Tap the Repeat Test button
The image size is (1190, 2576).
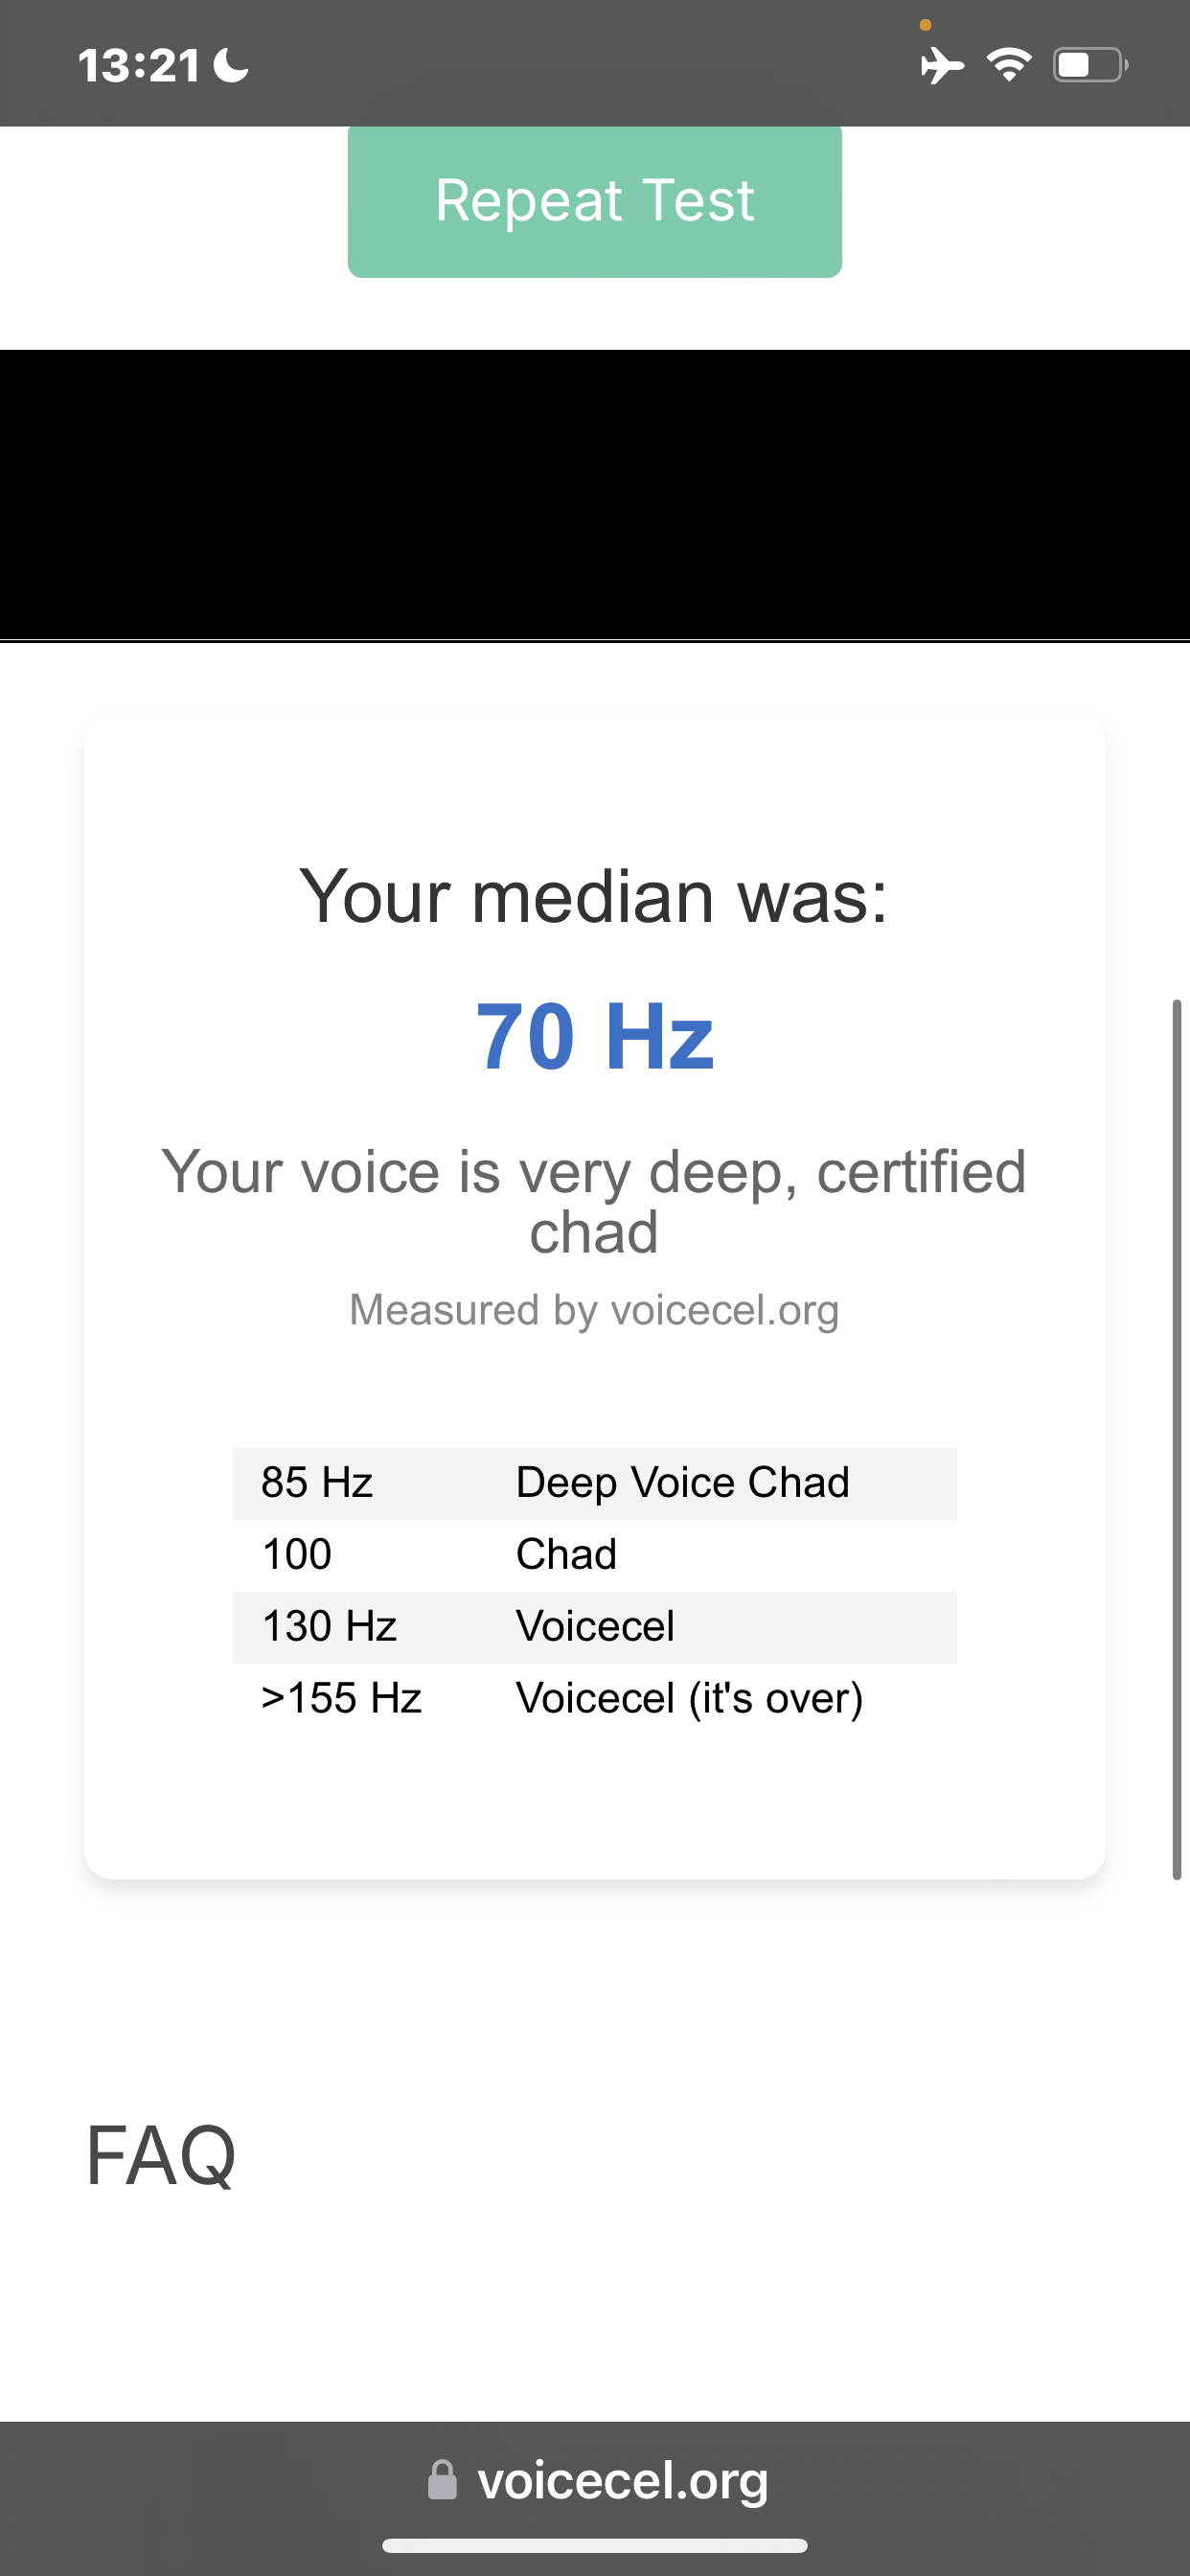tap(594, 201)
